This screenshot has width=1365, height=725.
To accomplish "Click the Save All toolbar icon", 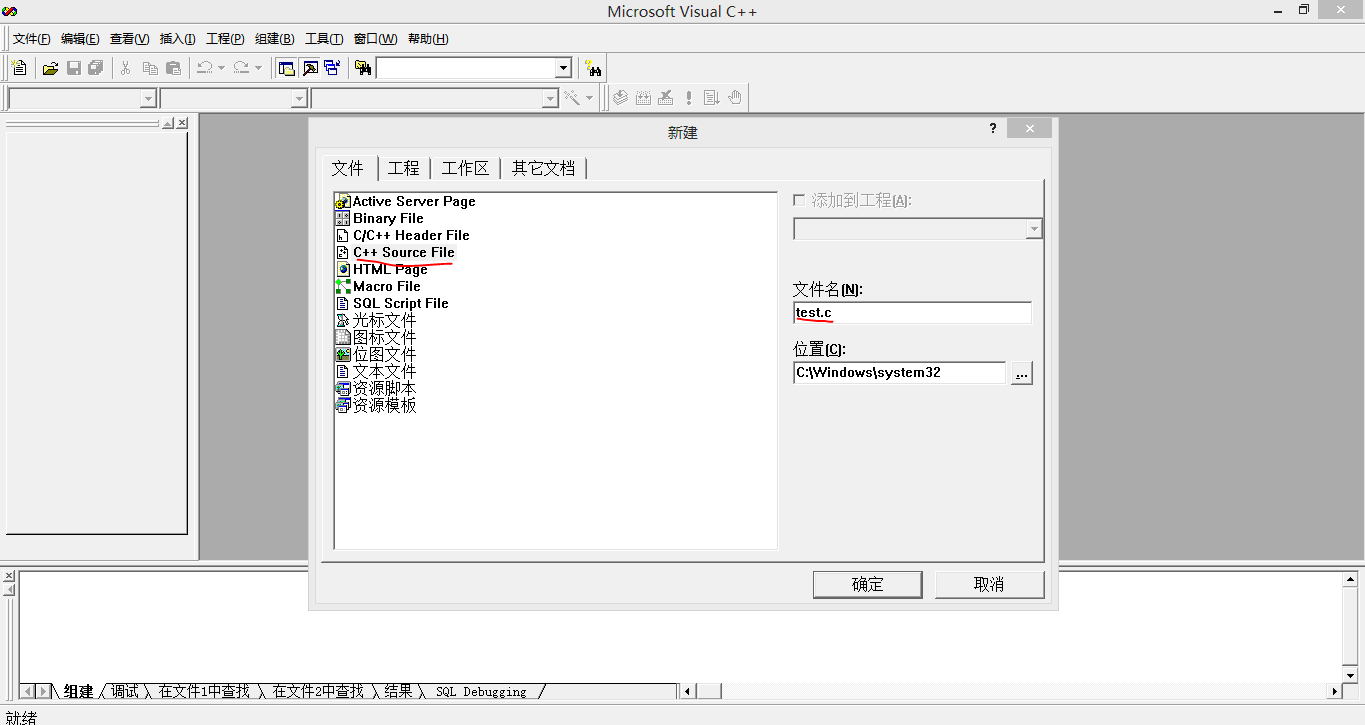I will tap(95, 68).
